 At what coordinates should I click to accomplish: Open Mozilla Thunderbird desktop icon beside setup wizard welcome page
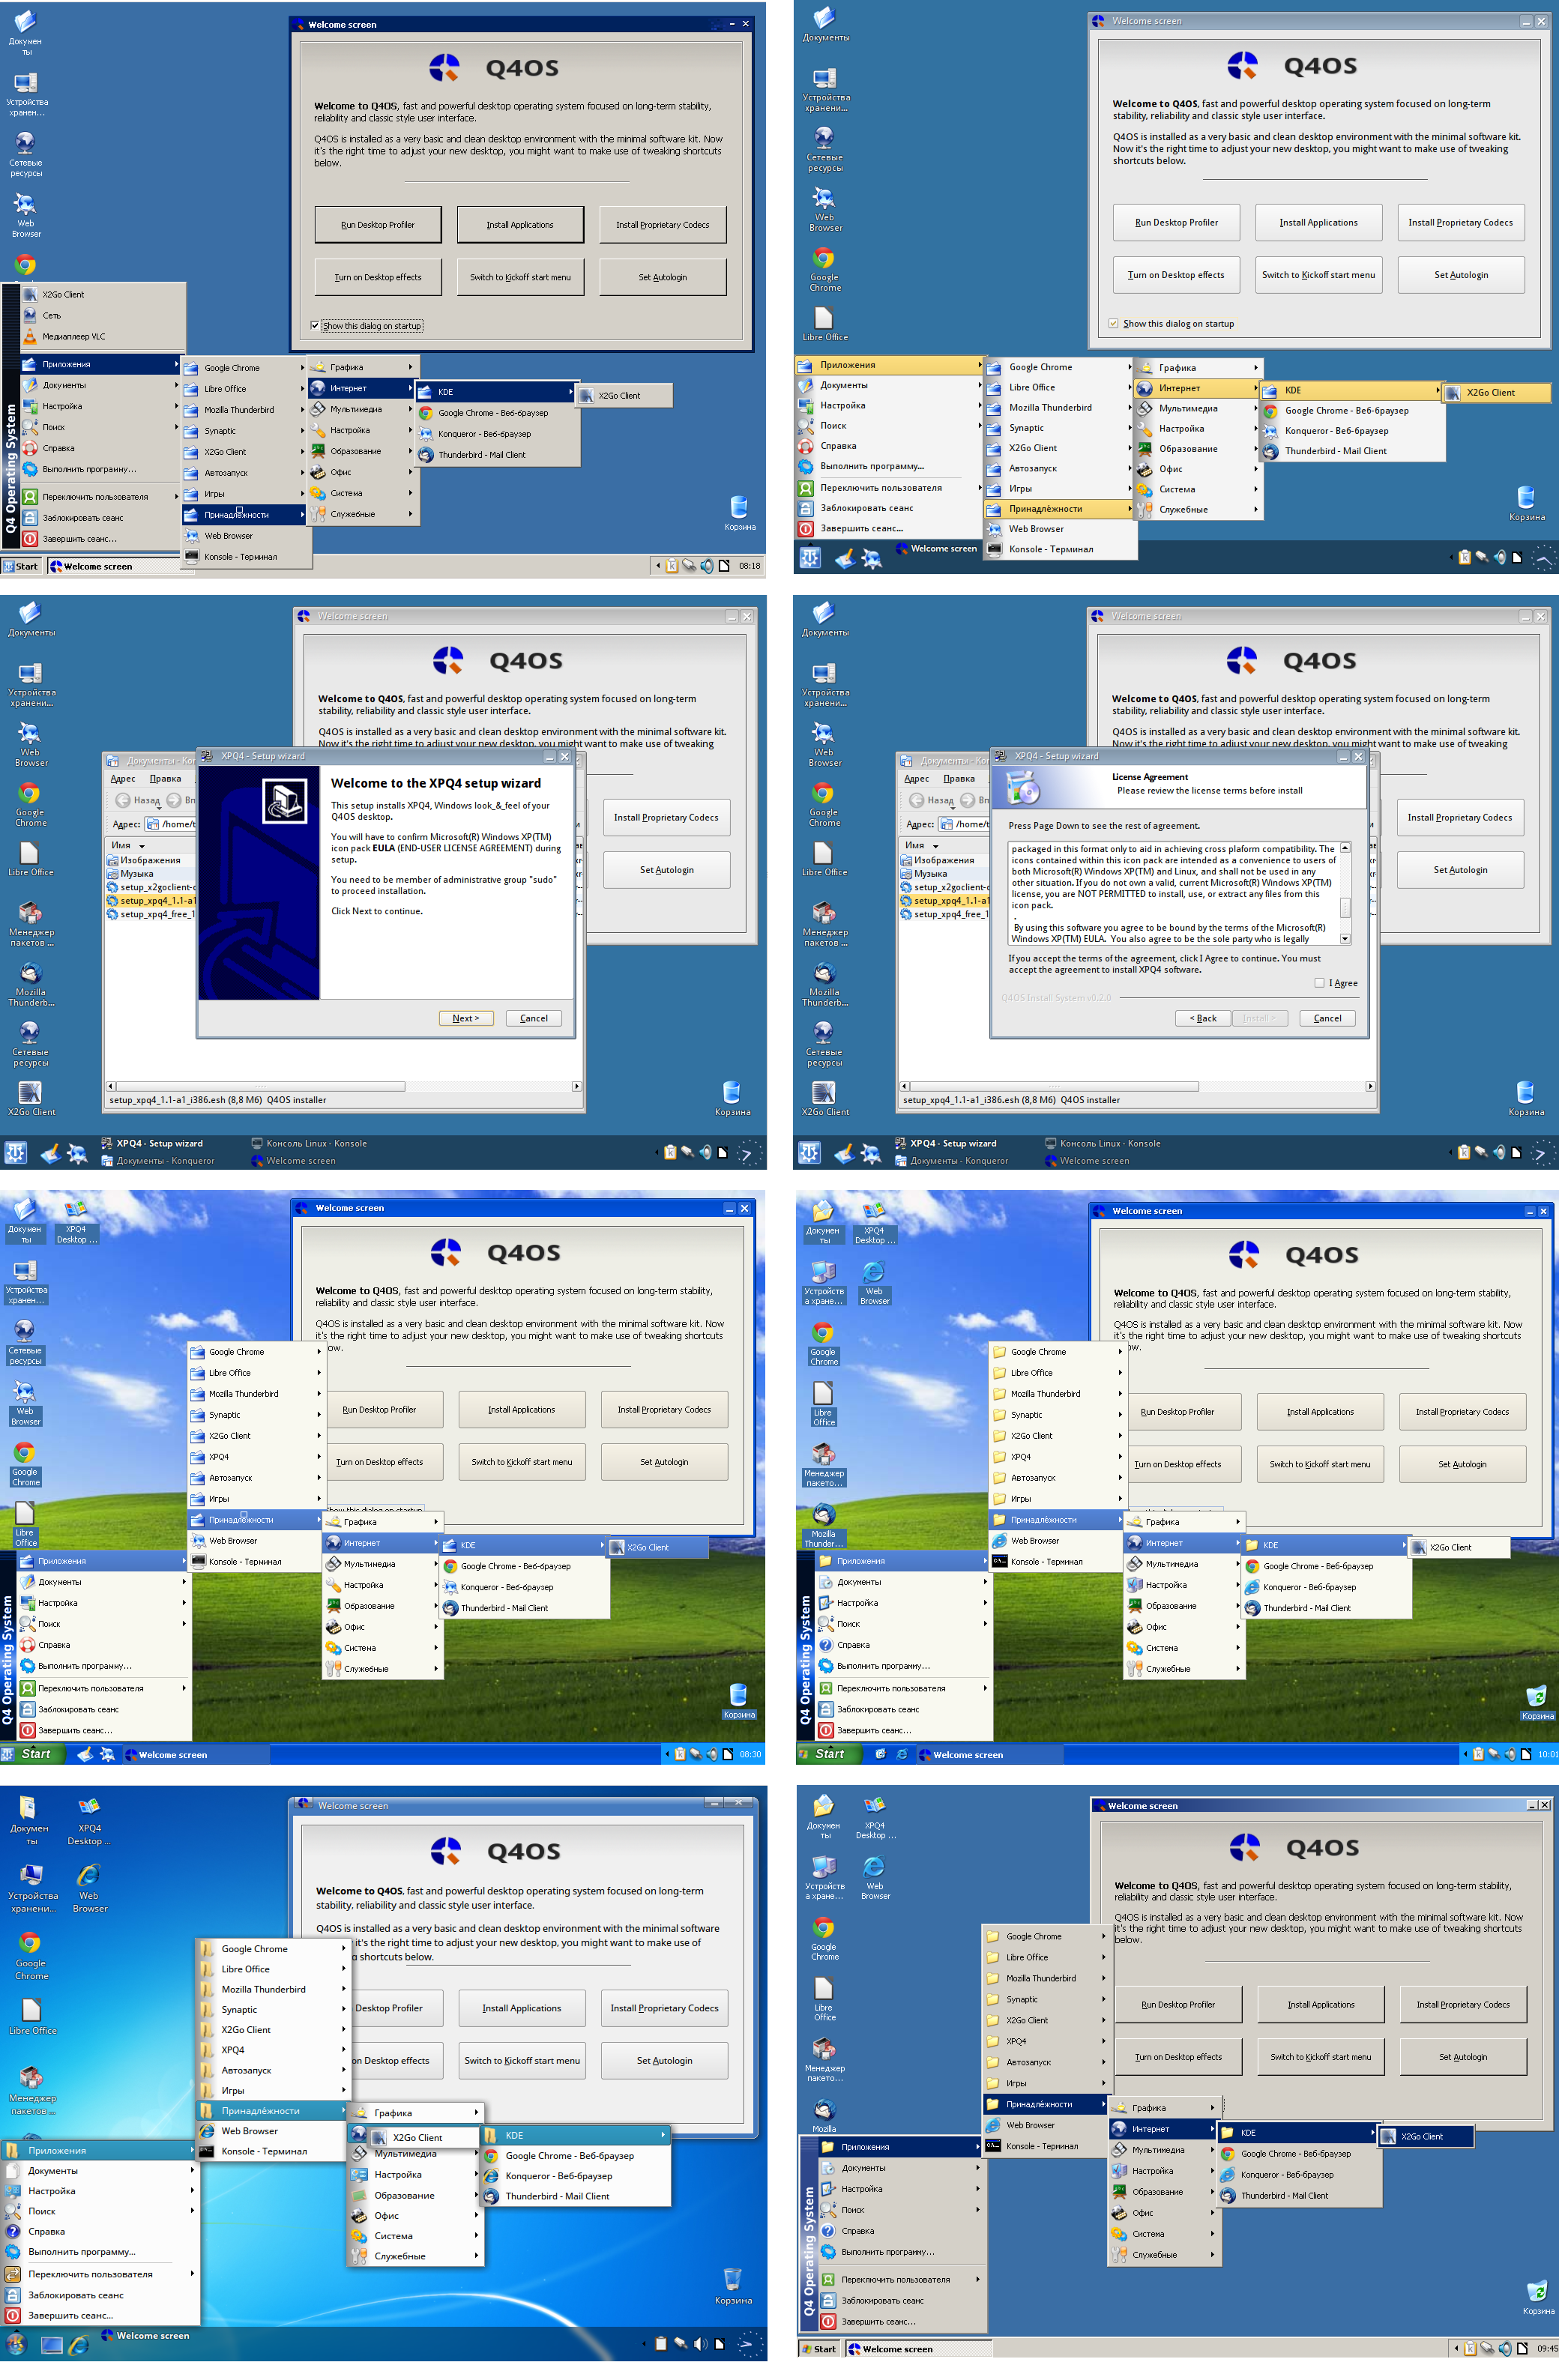[31, 984]
